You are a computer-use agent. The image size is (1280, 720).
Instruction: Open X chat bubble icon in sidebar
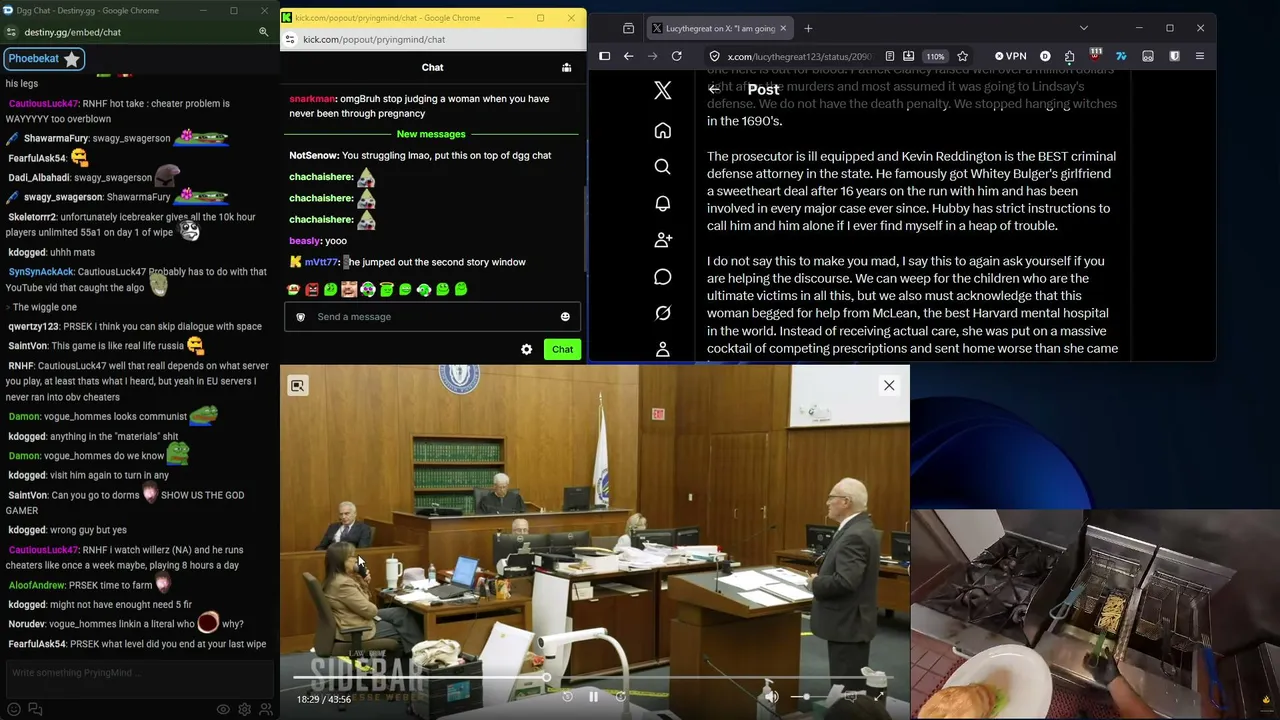[x=662, y=277]
